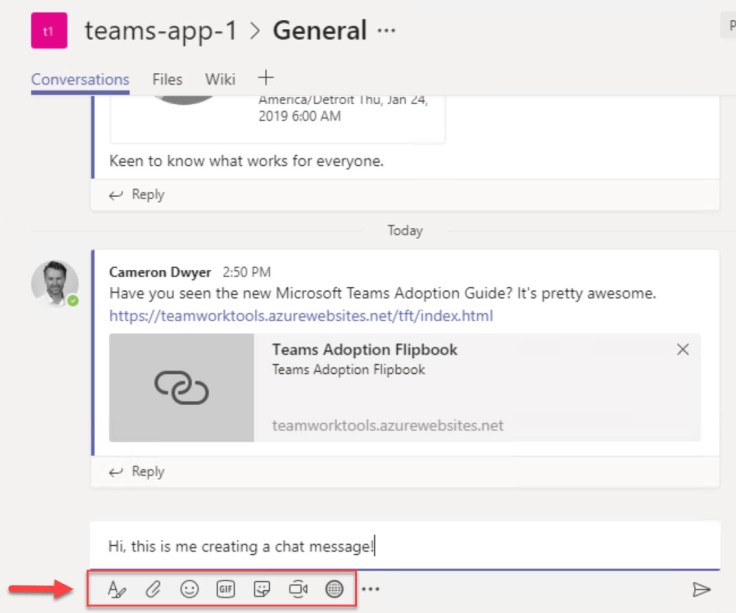Click Cameron Dwyer's profile picture
This screenshot has height=613, width=736.
coord(55,284)
